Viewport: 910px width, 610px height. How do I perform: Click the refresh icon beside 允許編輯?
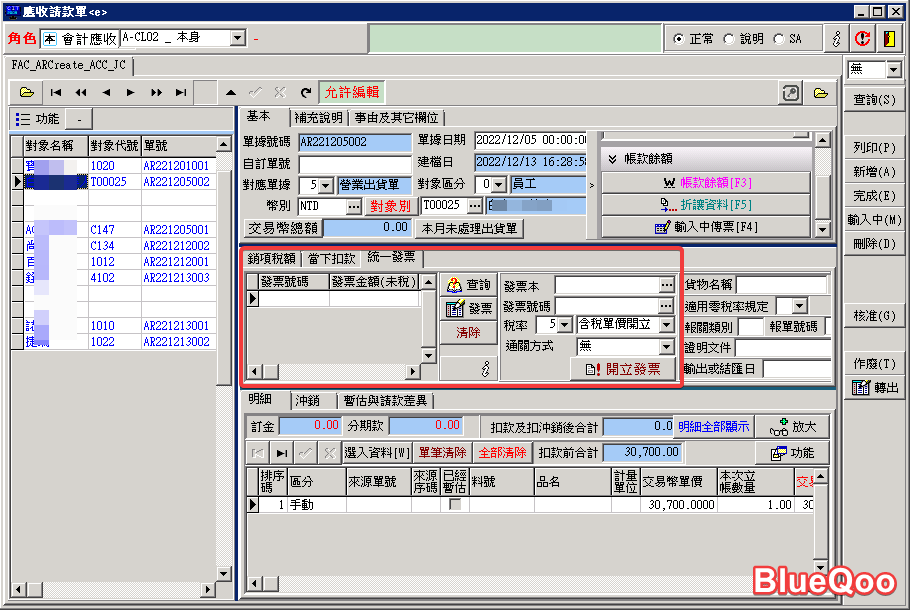tap(305, 92)
